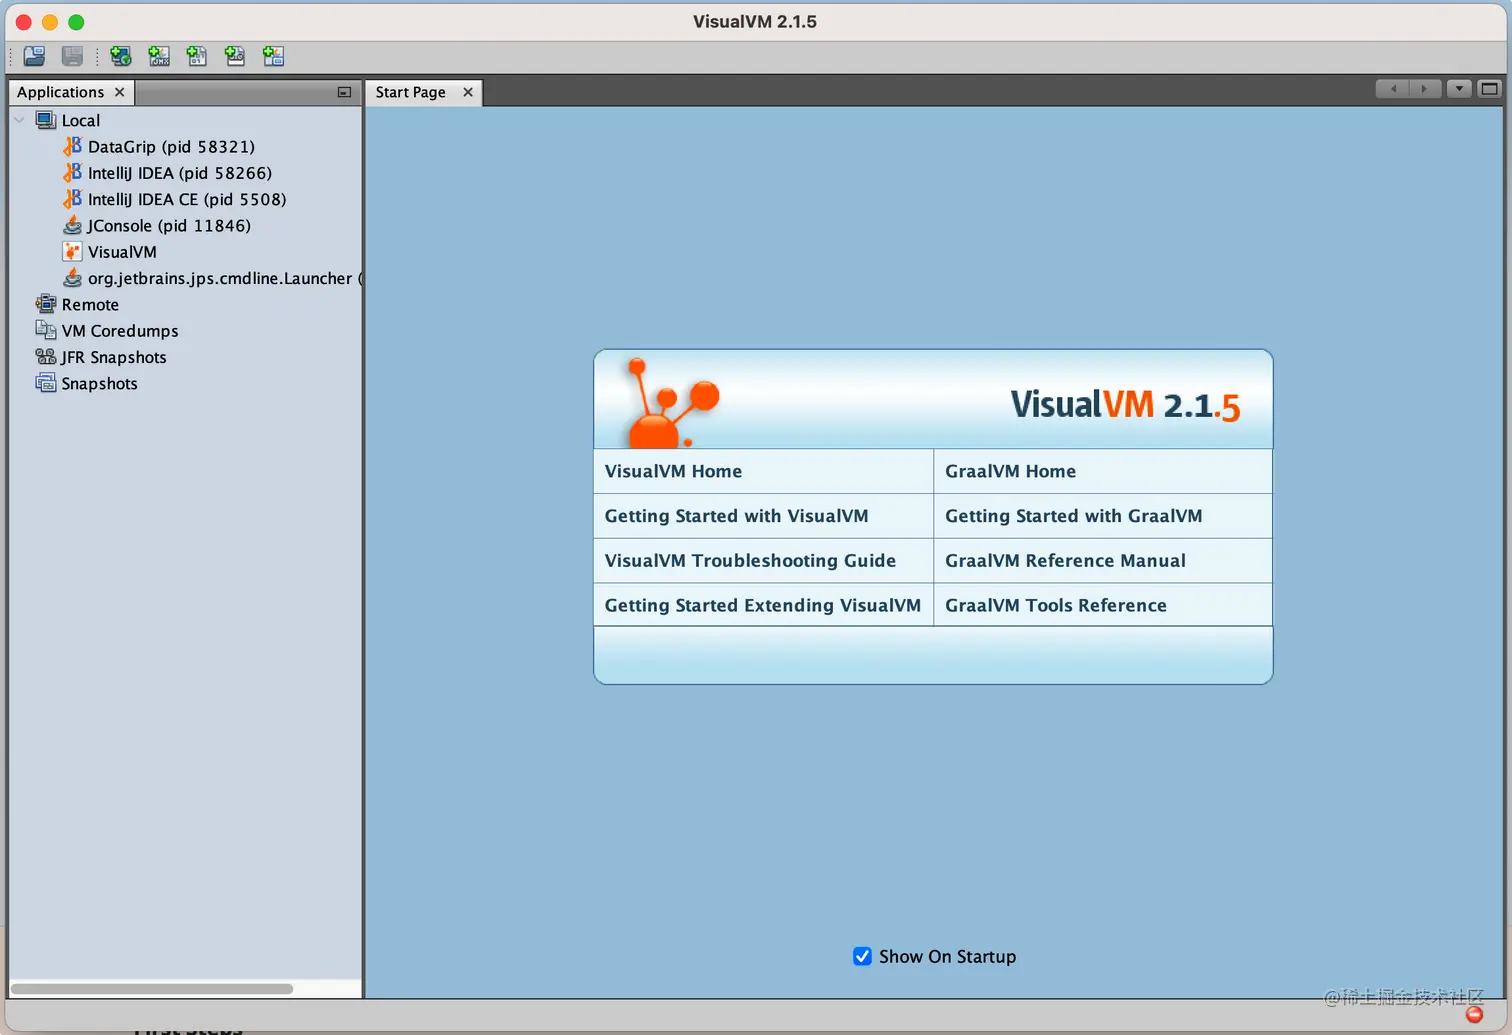Select org.jetbrains.jps.cmdline.Launcher row

224,278
